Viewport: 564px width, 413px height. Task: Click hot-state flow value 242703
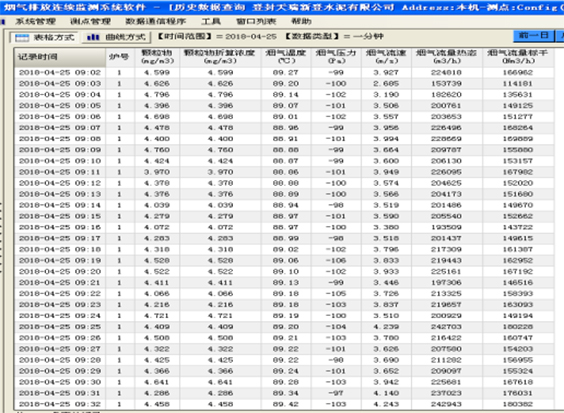(446, 327)
